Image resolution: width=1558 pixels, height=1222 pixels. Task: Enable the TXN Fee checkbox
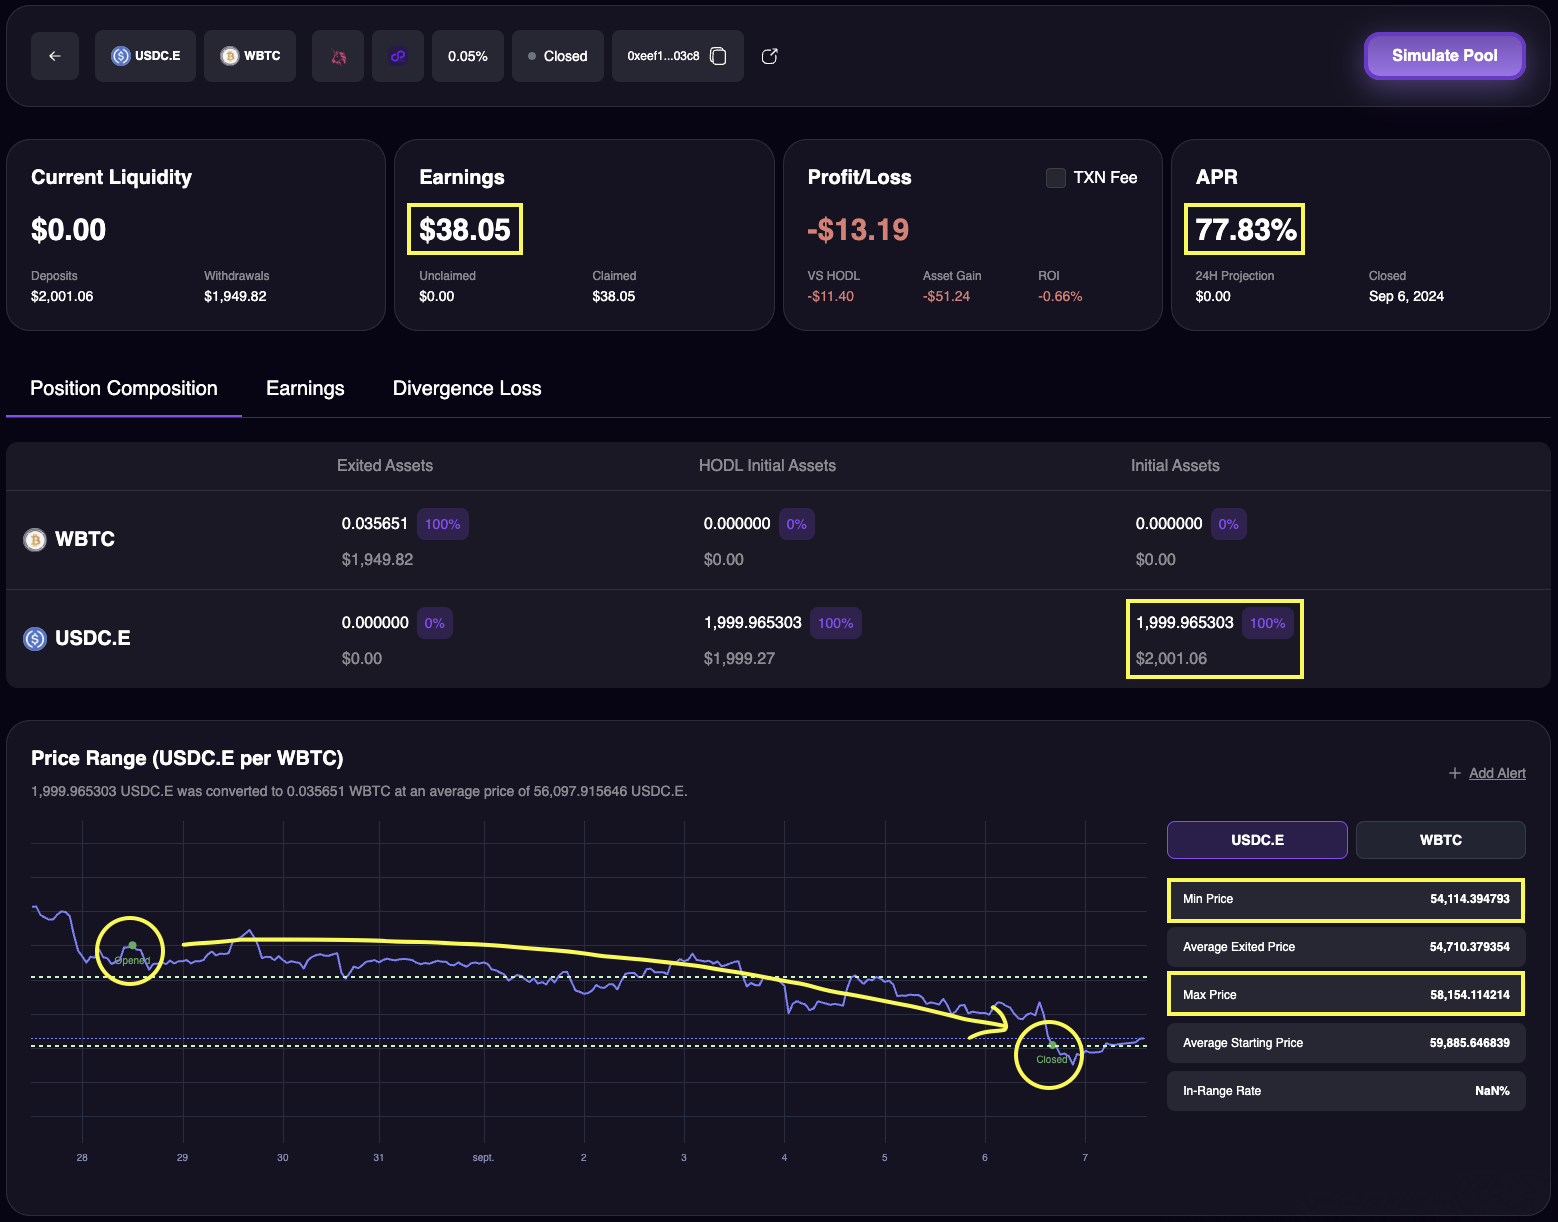coord(1055,178)
